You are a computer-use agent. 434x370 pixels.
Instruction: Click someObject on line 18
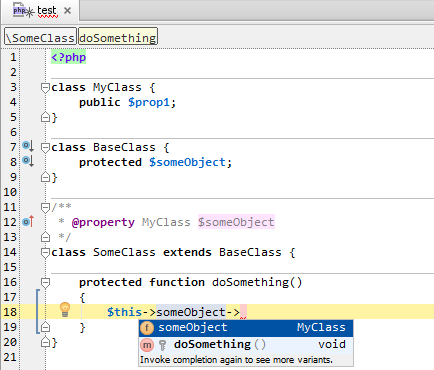(191, 312)
